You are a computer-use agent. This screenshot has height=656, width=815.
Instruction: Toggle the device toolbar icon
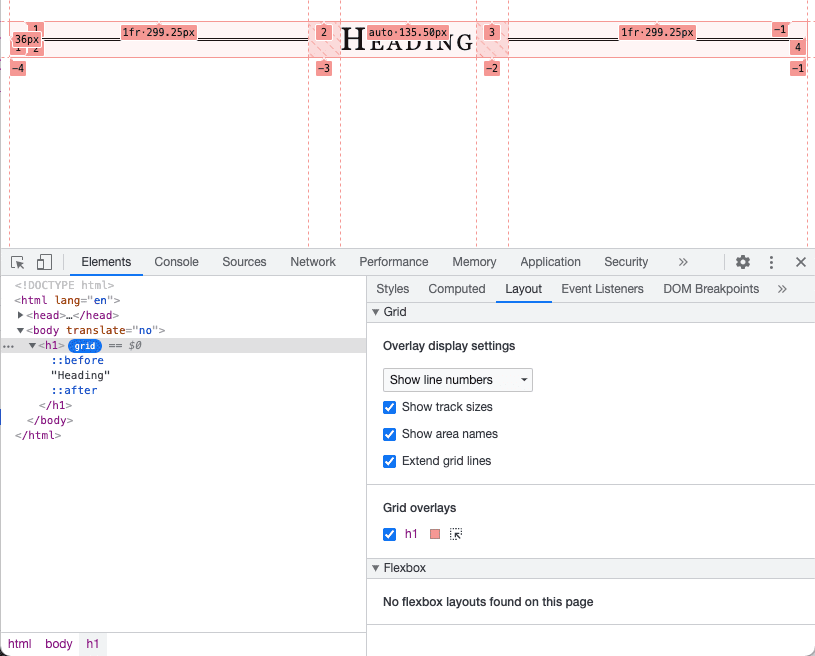click(43, 261)
